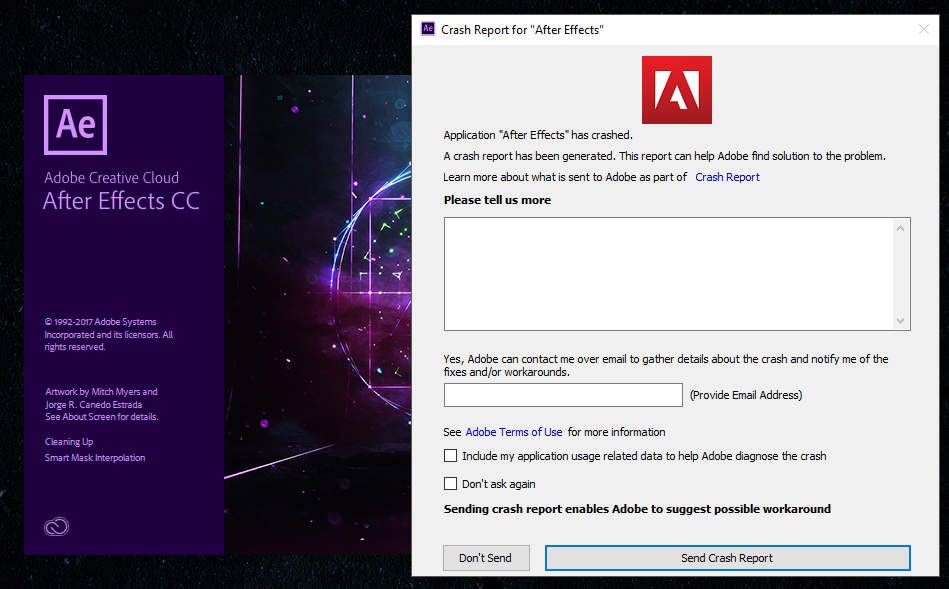Click the red Adobe logo in crash dialog
The width and height of the screenshot is (949, 589).
pos(677,90)
